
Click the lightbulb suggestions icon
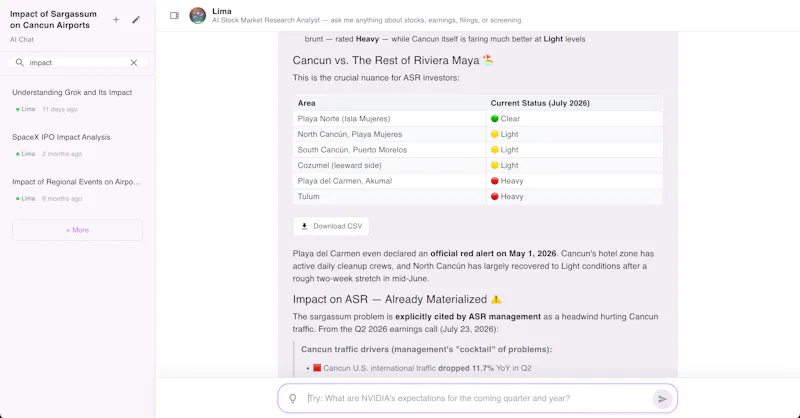point(293,398)
